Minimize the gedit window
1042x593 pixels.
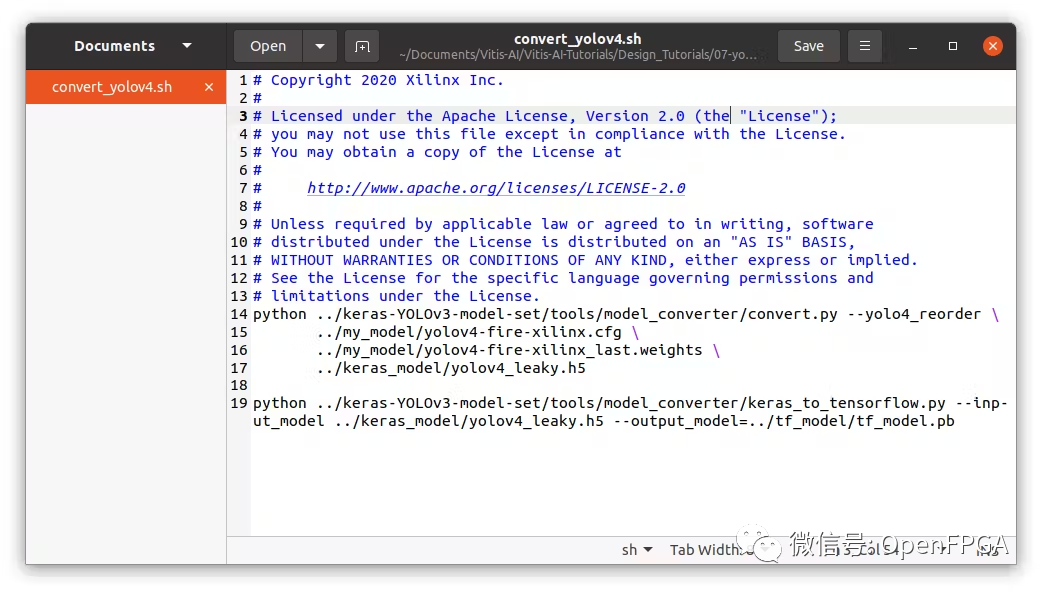914,46
